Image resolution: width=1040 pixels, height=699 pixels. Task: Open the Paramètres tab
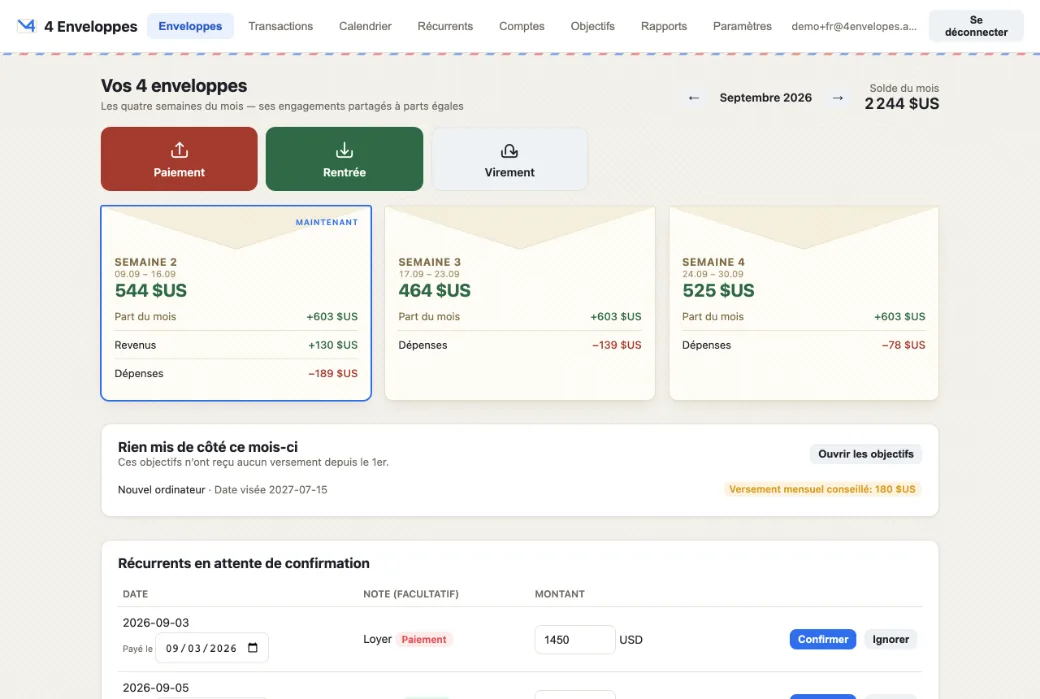tap(742, 26)
